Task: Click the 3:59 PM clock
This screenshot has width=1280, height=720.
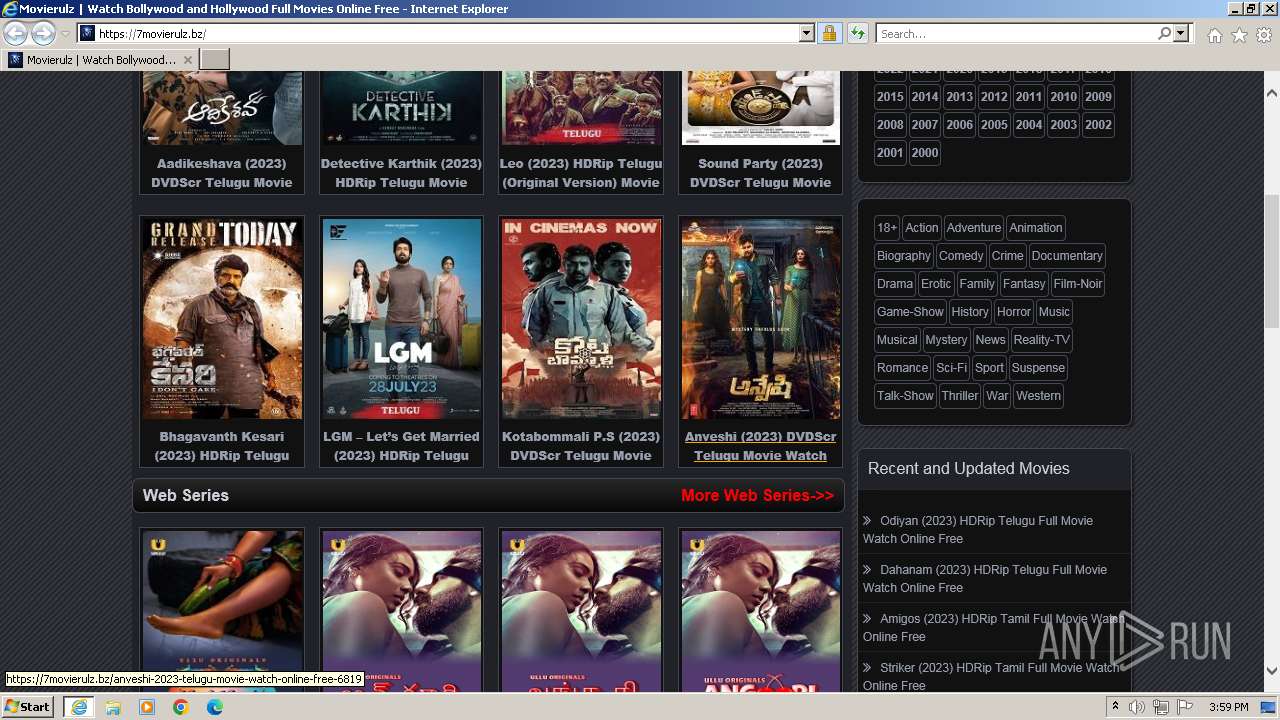Action: pos(1228,707)
